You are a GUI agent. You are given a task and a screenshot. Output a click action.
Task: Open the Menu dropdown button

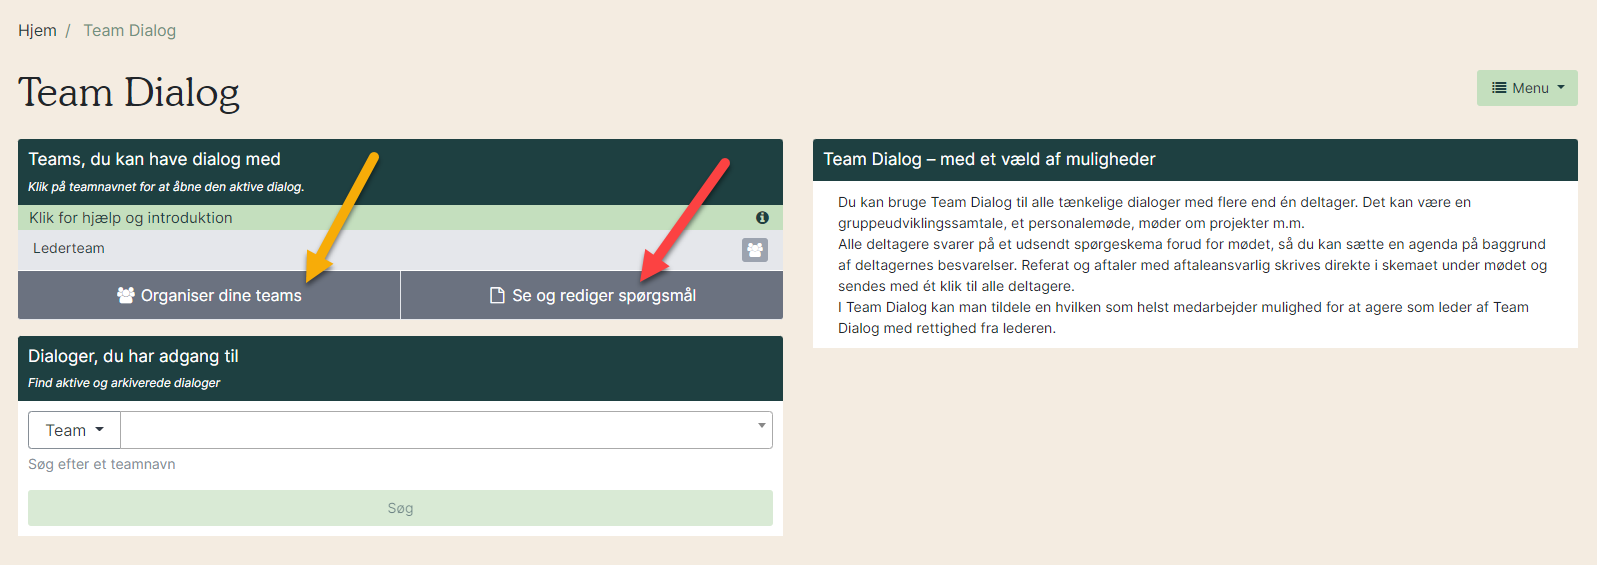pos(1527,88)
